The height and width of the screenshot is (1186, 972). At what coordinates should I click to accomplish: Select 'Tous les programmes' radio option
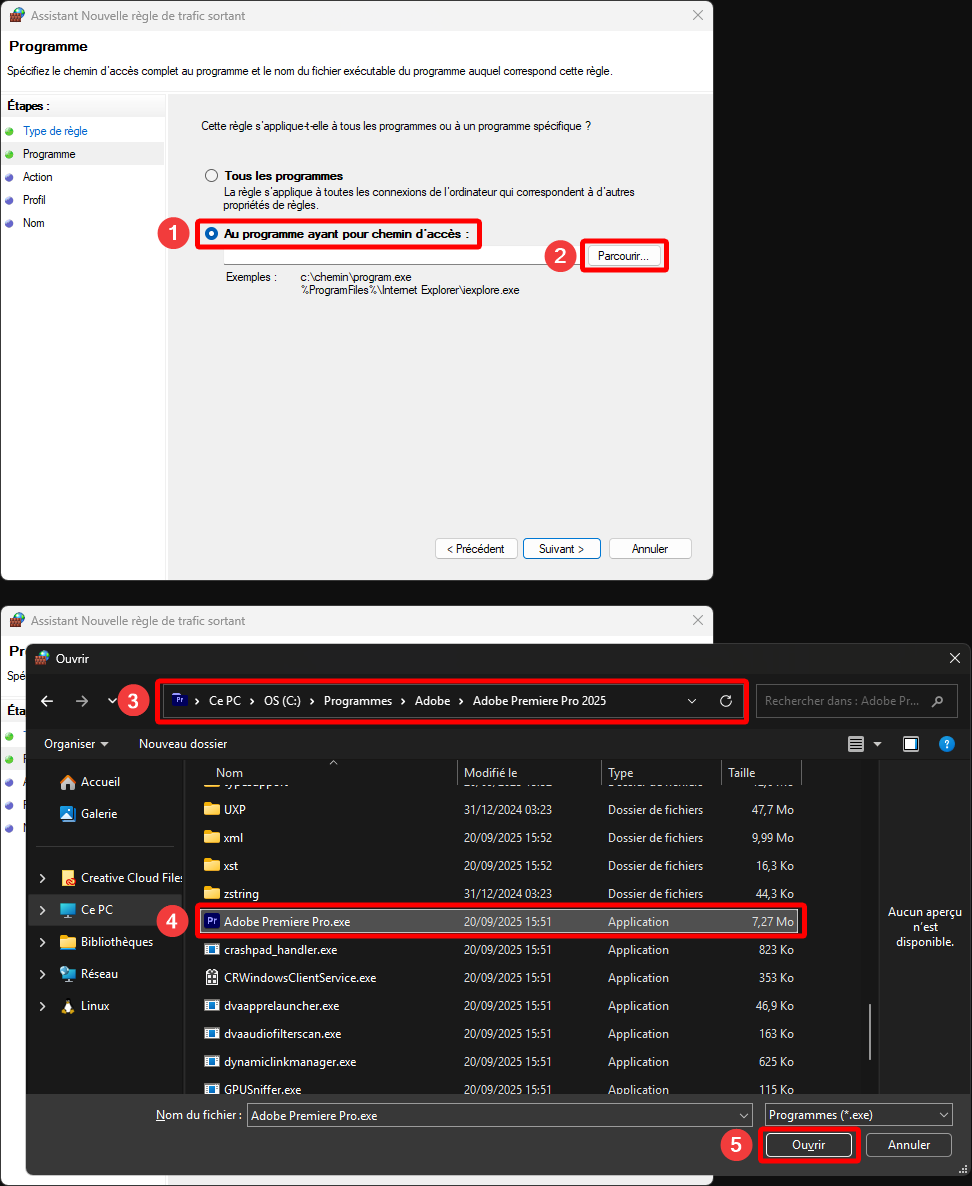(212, 175)
